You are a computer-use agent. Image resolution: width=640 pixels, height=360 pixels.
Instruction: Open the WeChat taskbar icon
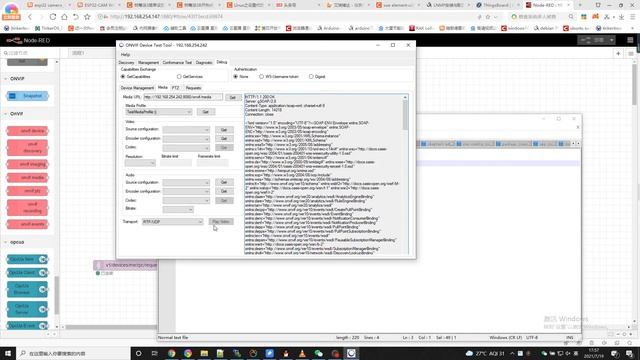[x=318, y=353]
